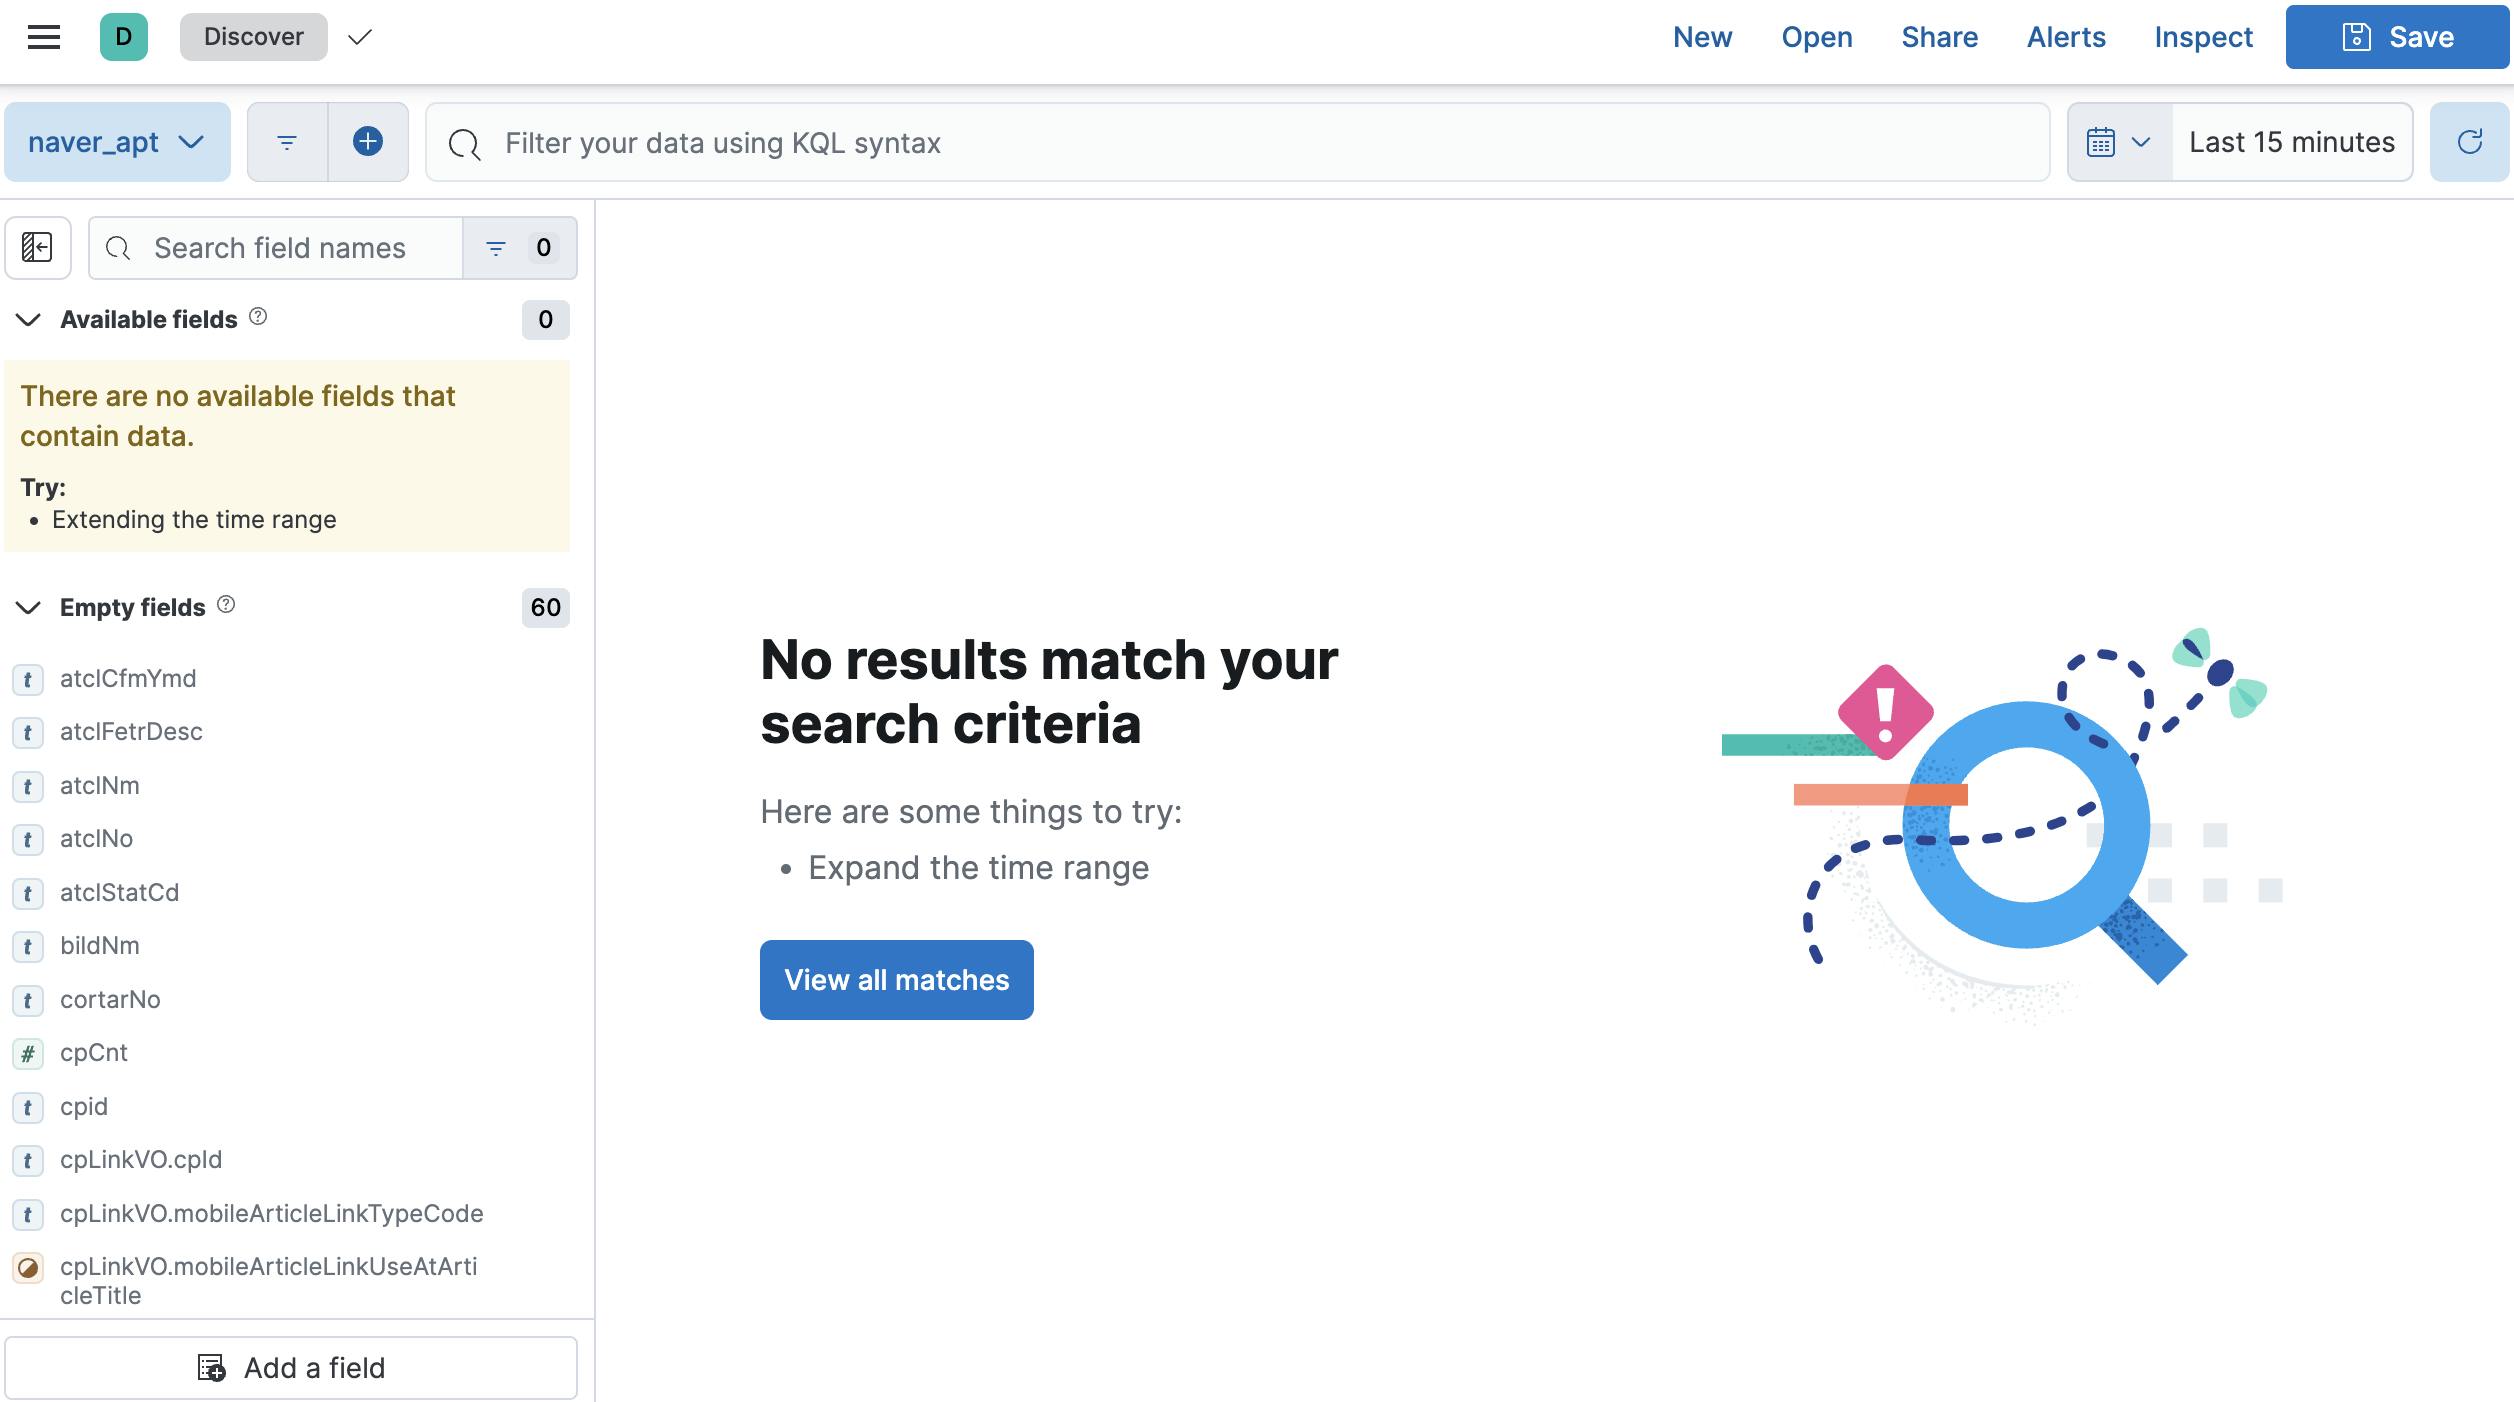
Task: Click the Add a field button
Action: pos(291,1368)
